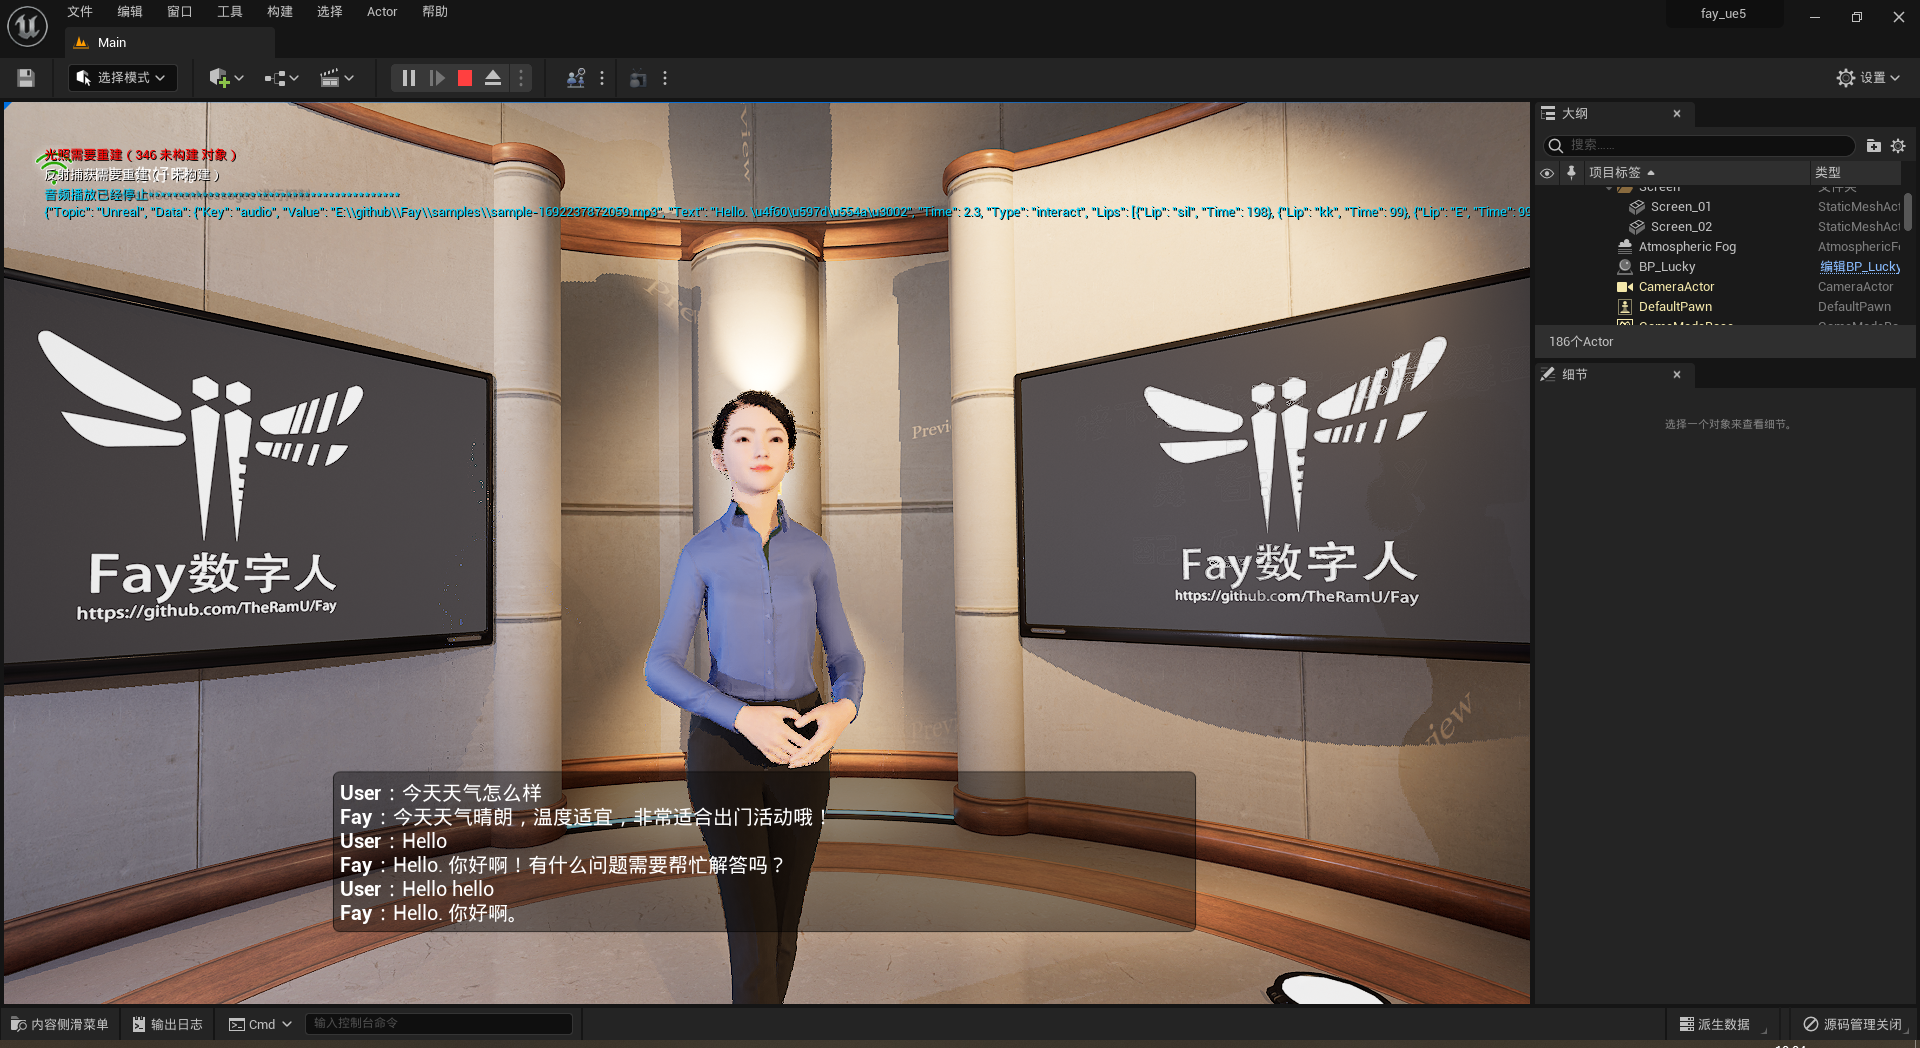1920x1048 pixels.
Task: Click the CameraActor camera icon
Action: pyautogui.click(x=1625, y=287)
